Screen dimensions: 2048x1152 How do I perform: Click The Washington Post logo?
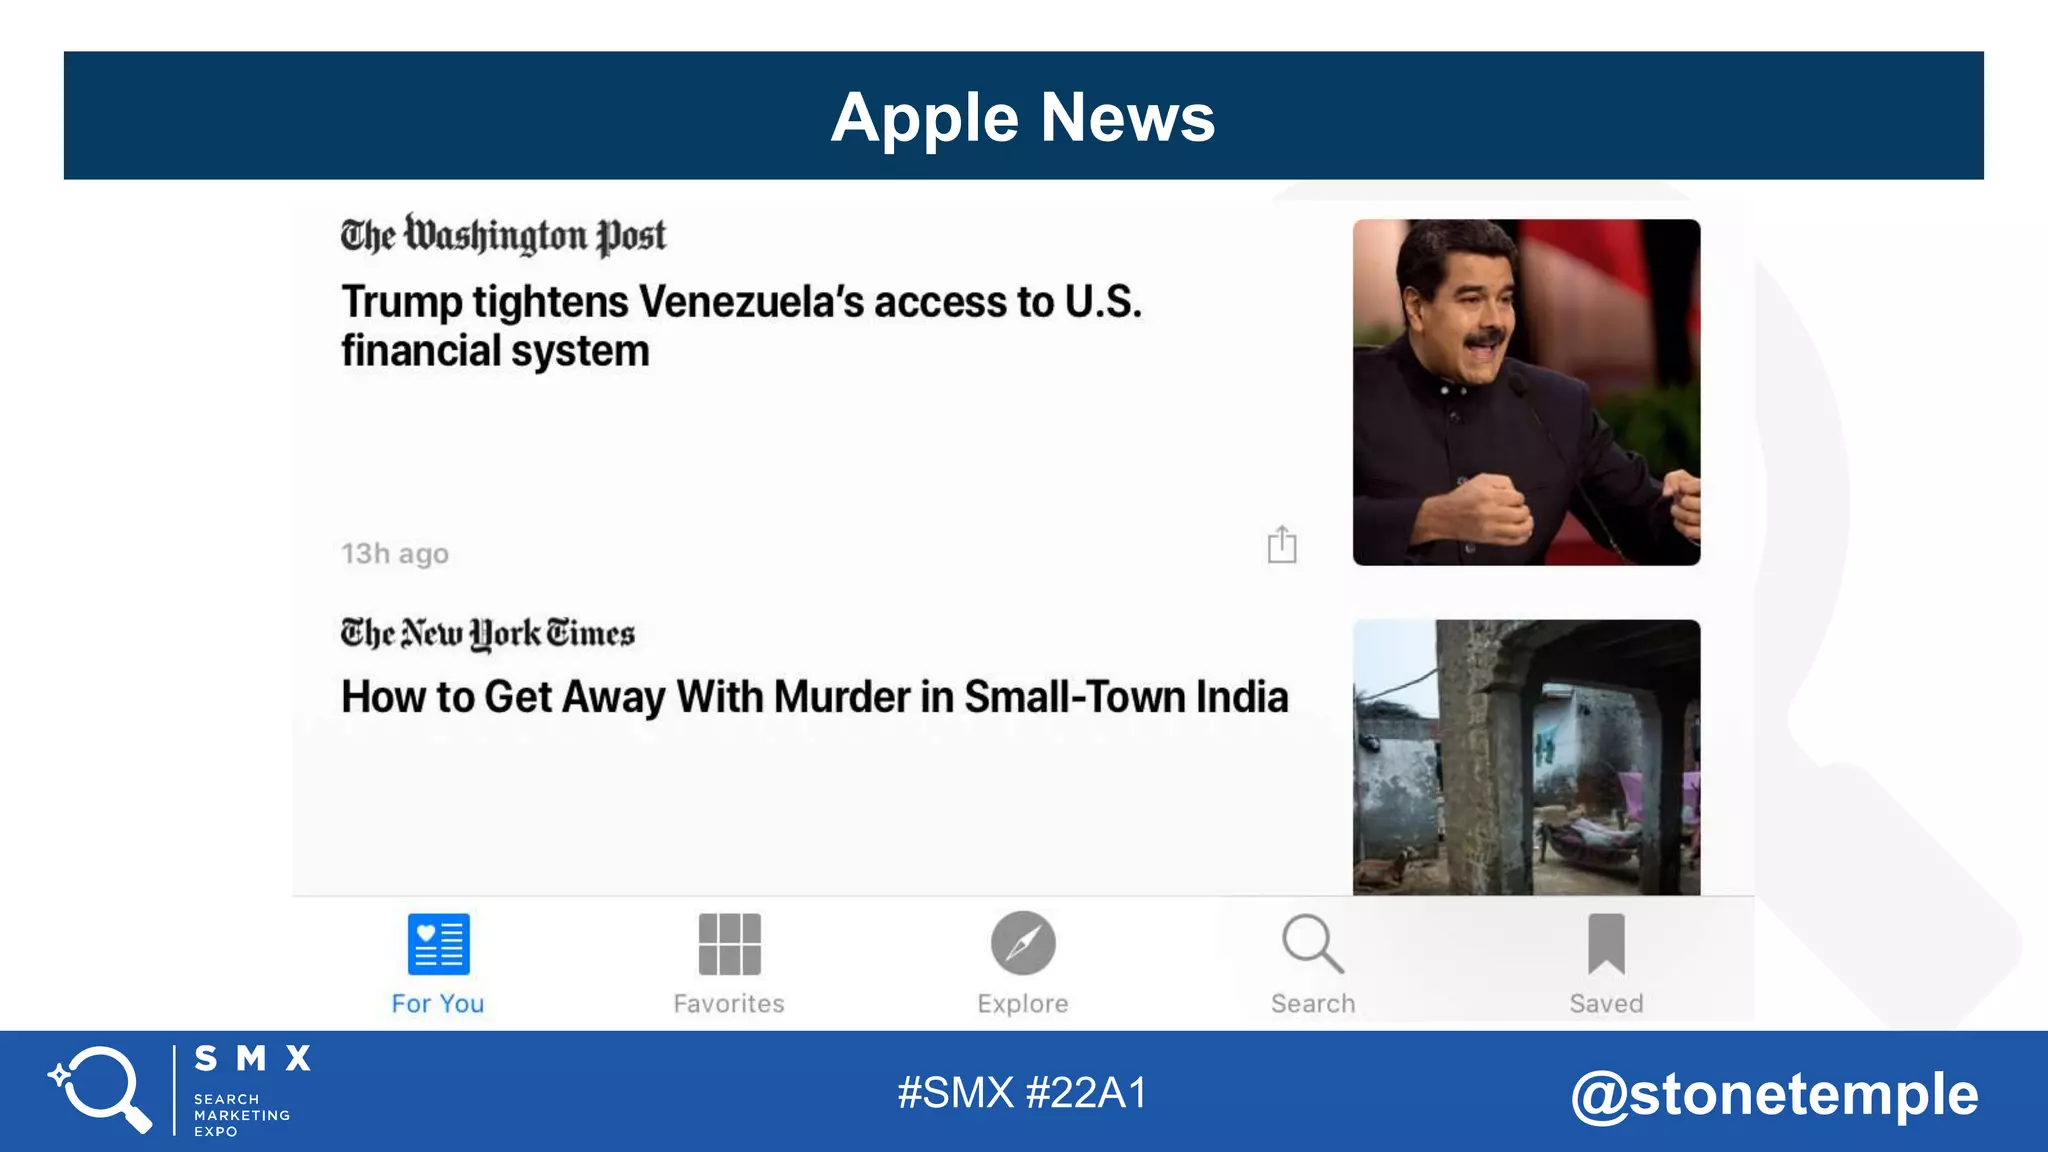[503, 236]
